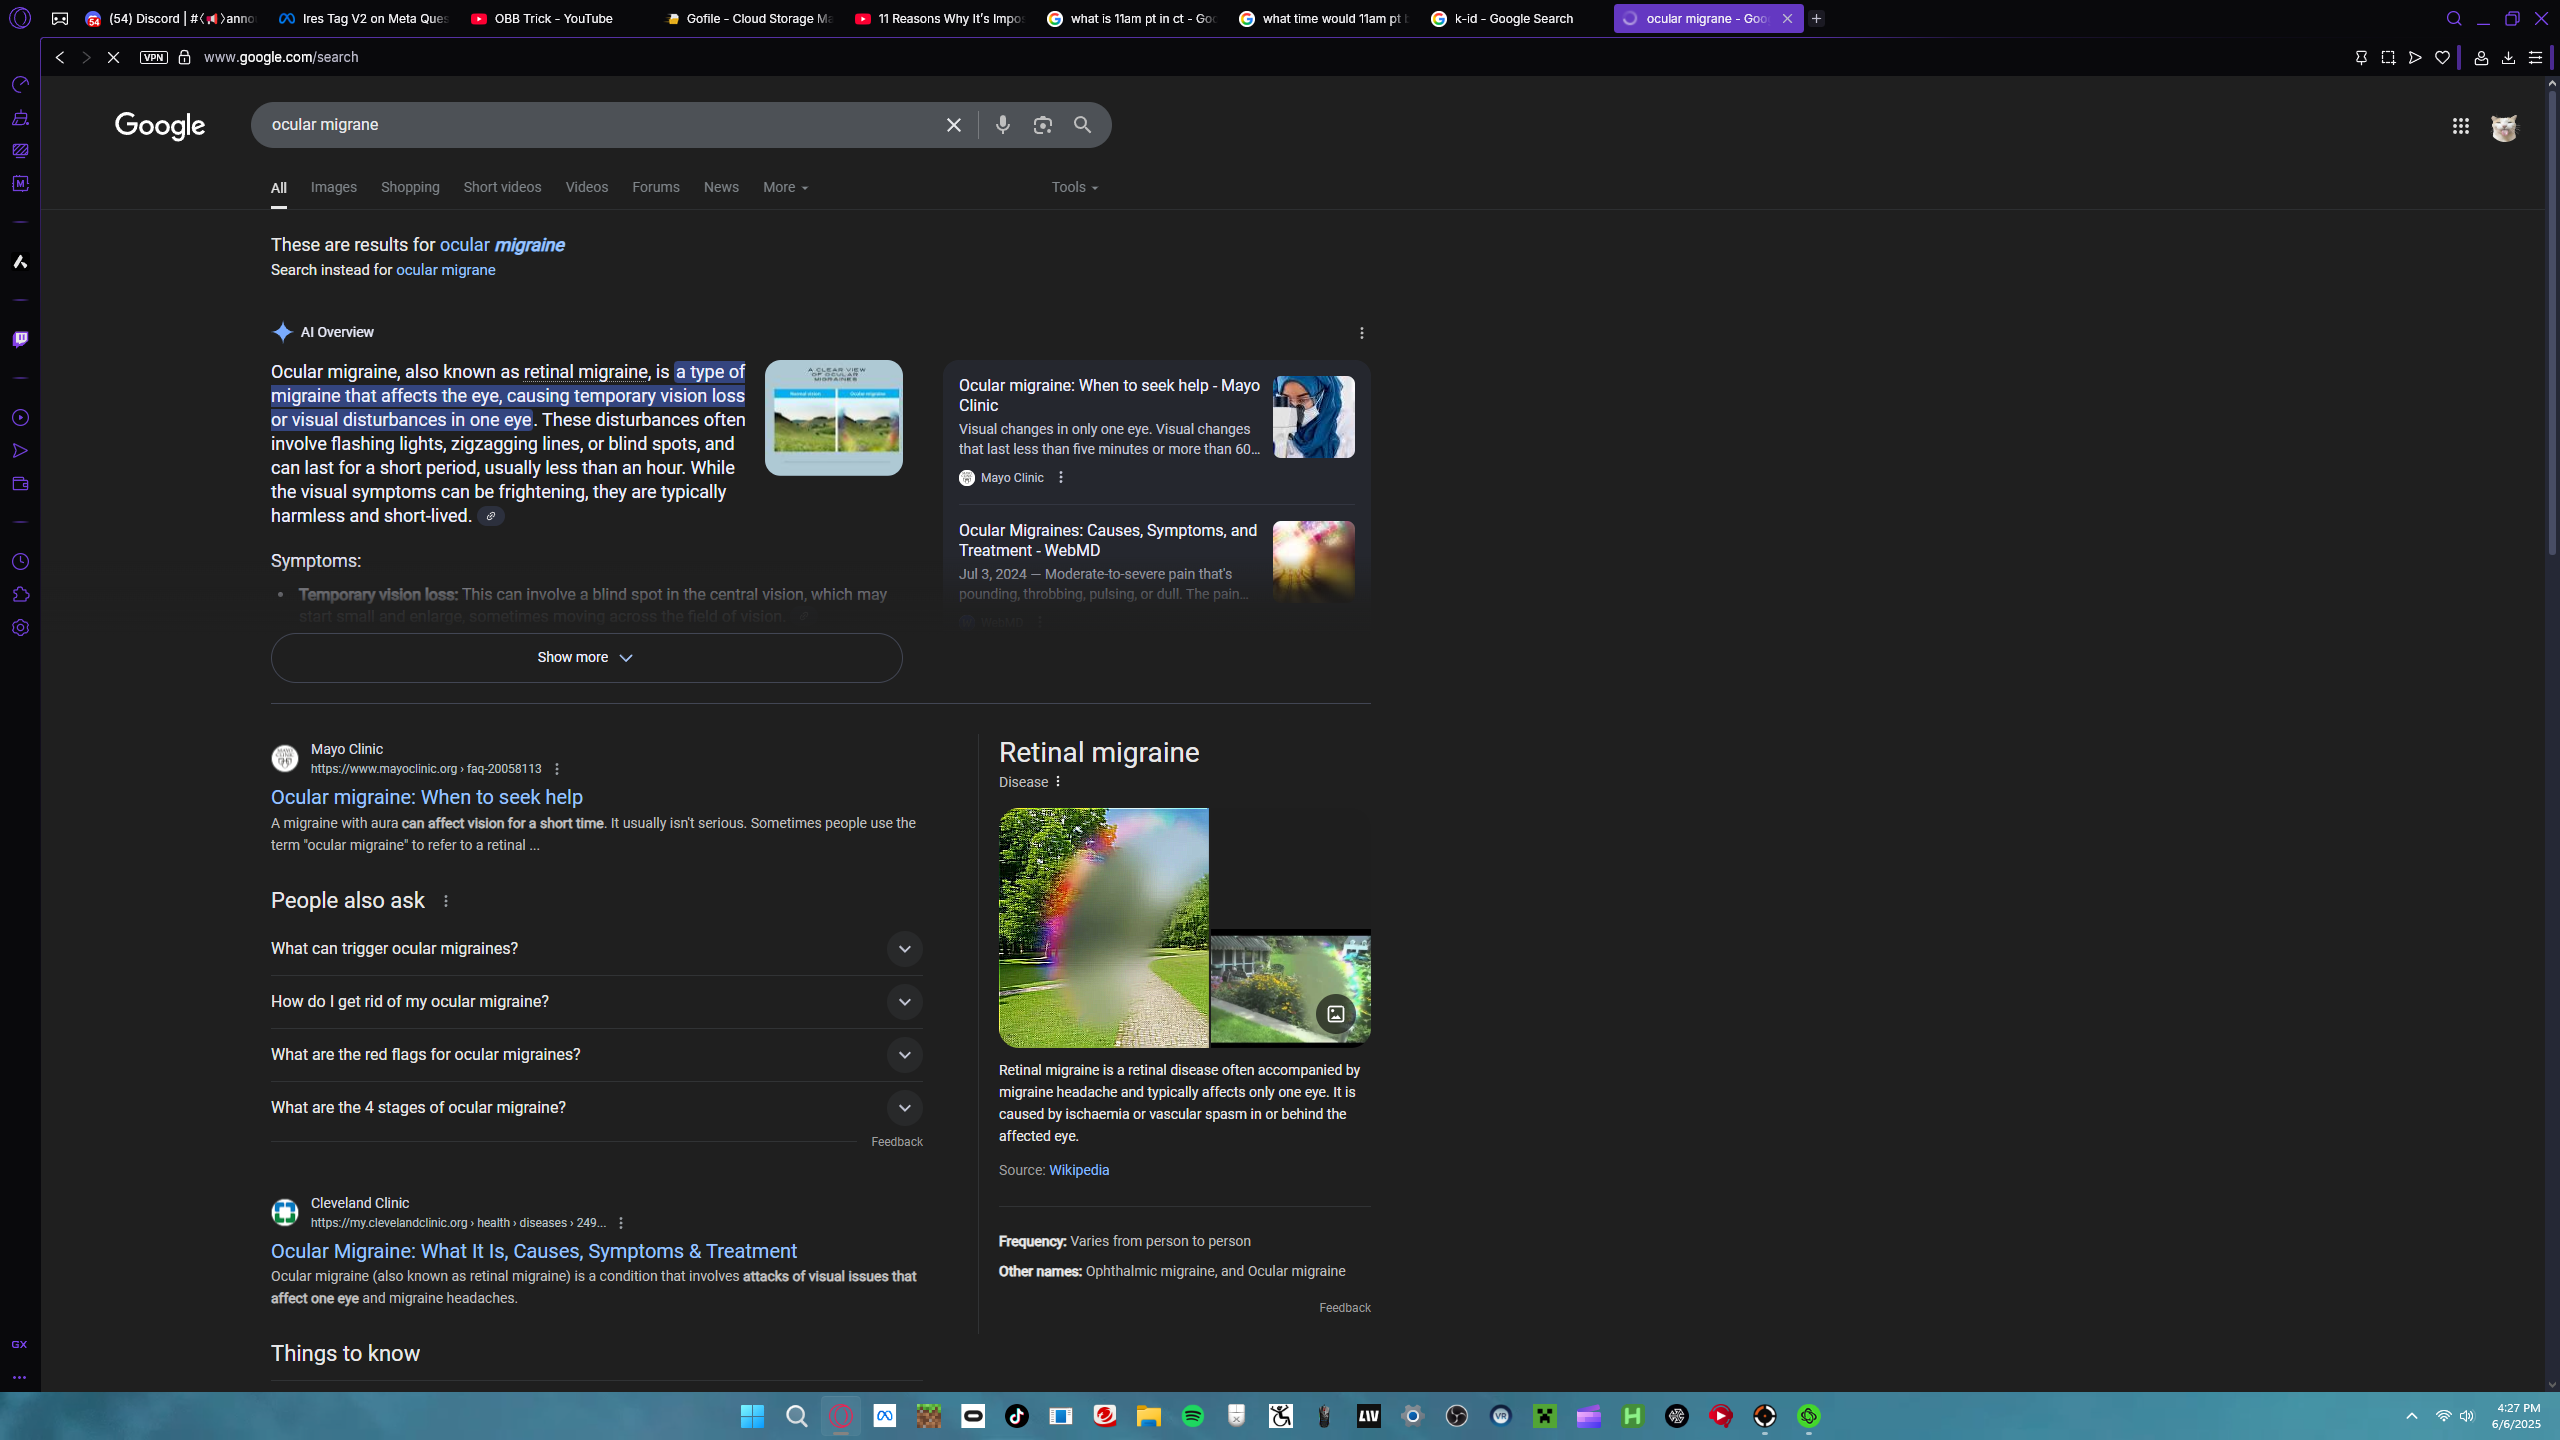The height and width of the screenshot is (1440, 2560).
Task: Open Mayo Clinic result three-dot menu
Action: (x=557, y=769)
